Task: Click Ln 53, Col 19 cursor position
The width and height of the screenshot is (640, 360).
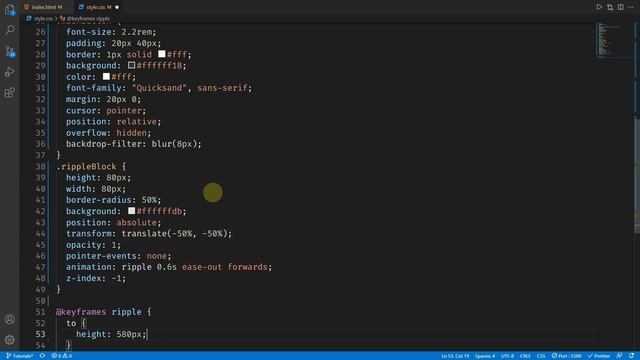Action: [455, 356]
